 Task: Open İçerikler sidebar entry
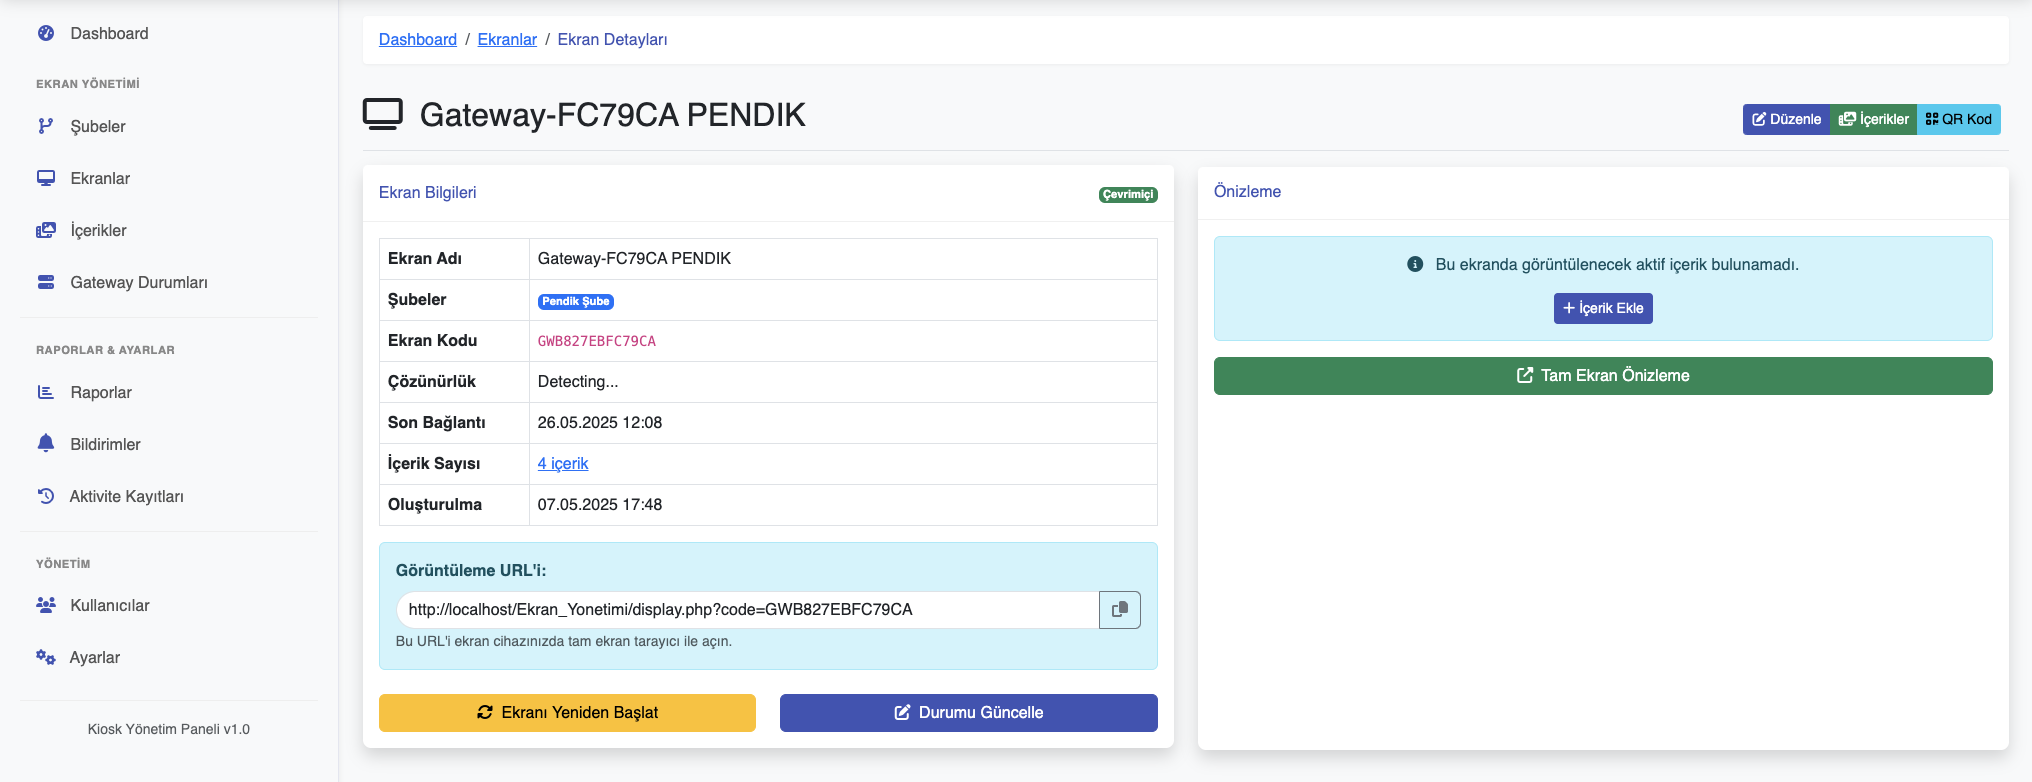pyautogui.click(x=98, y=230)
